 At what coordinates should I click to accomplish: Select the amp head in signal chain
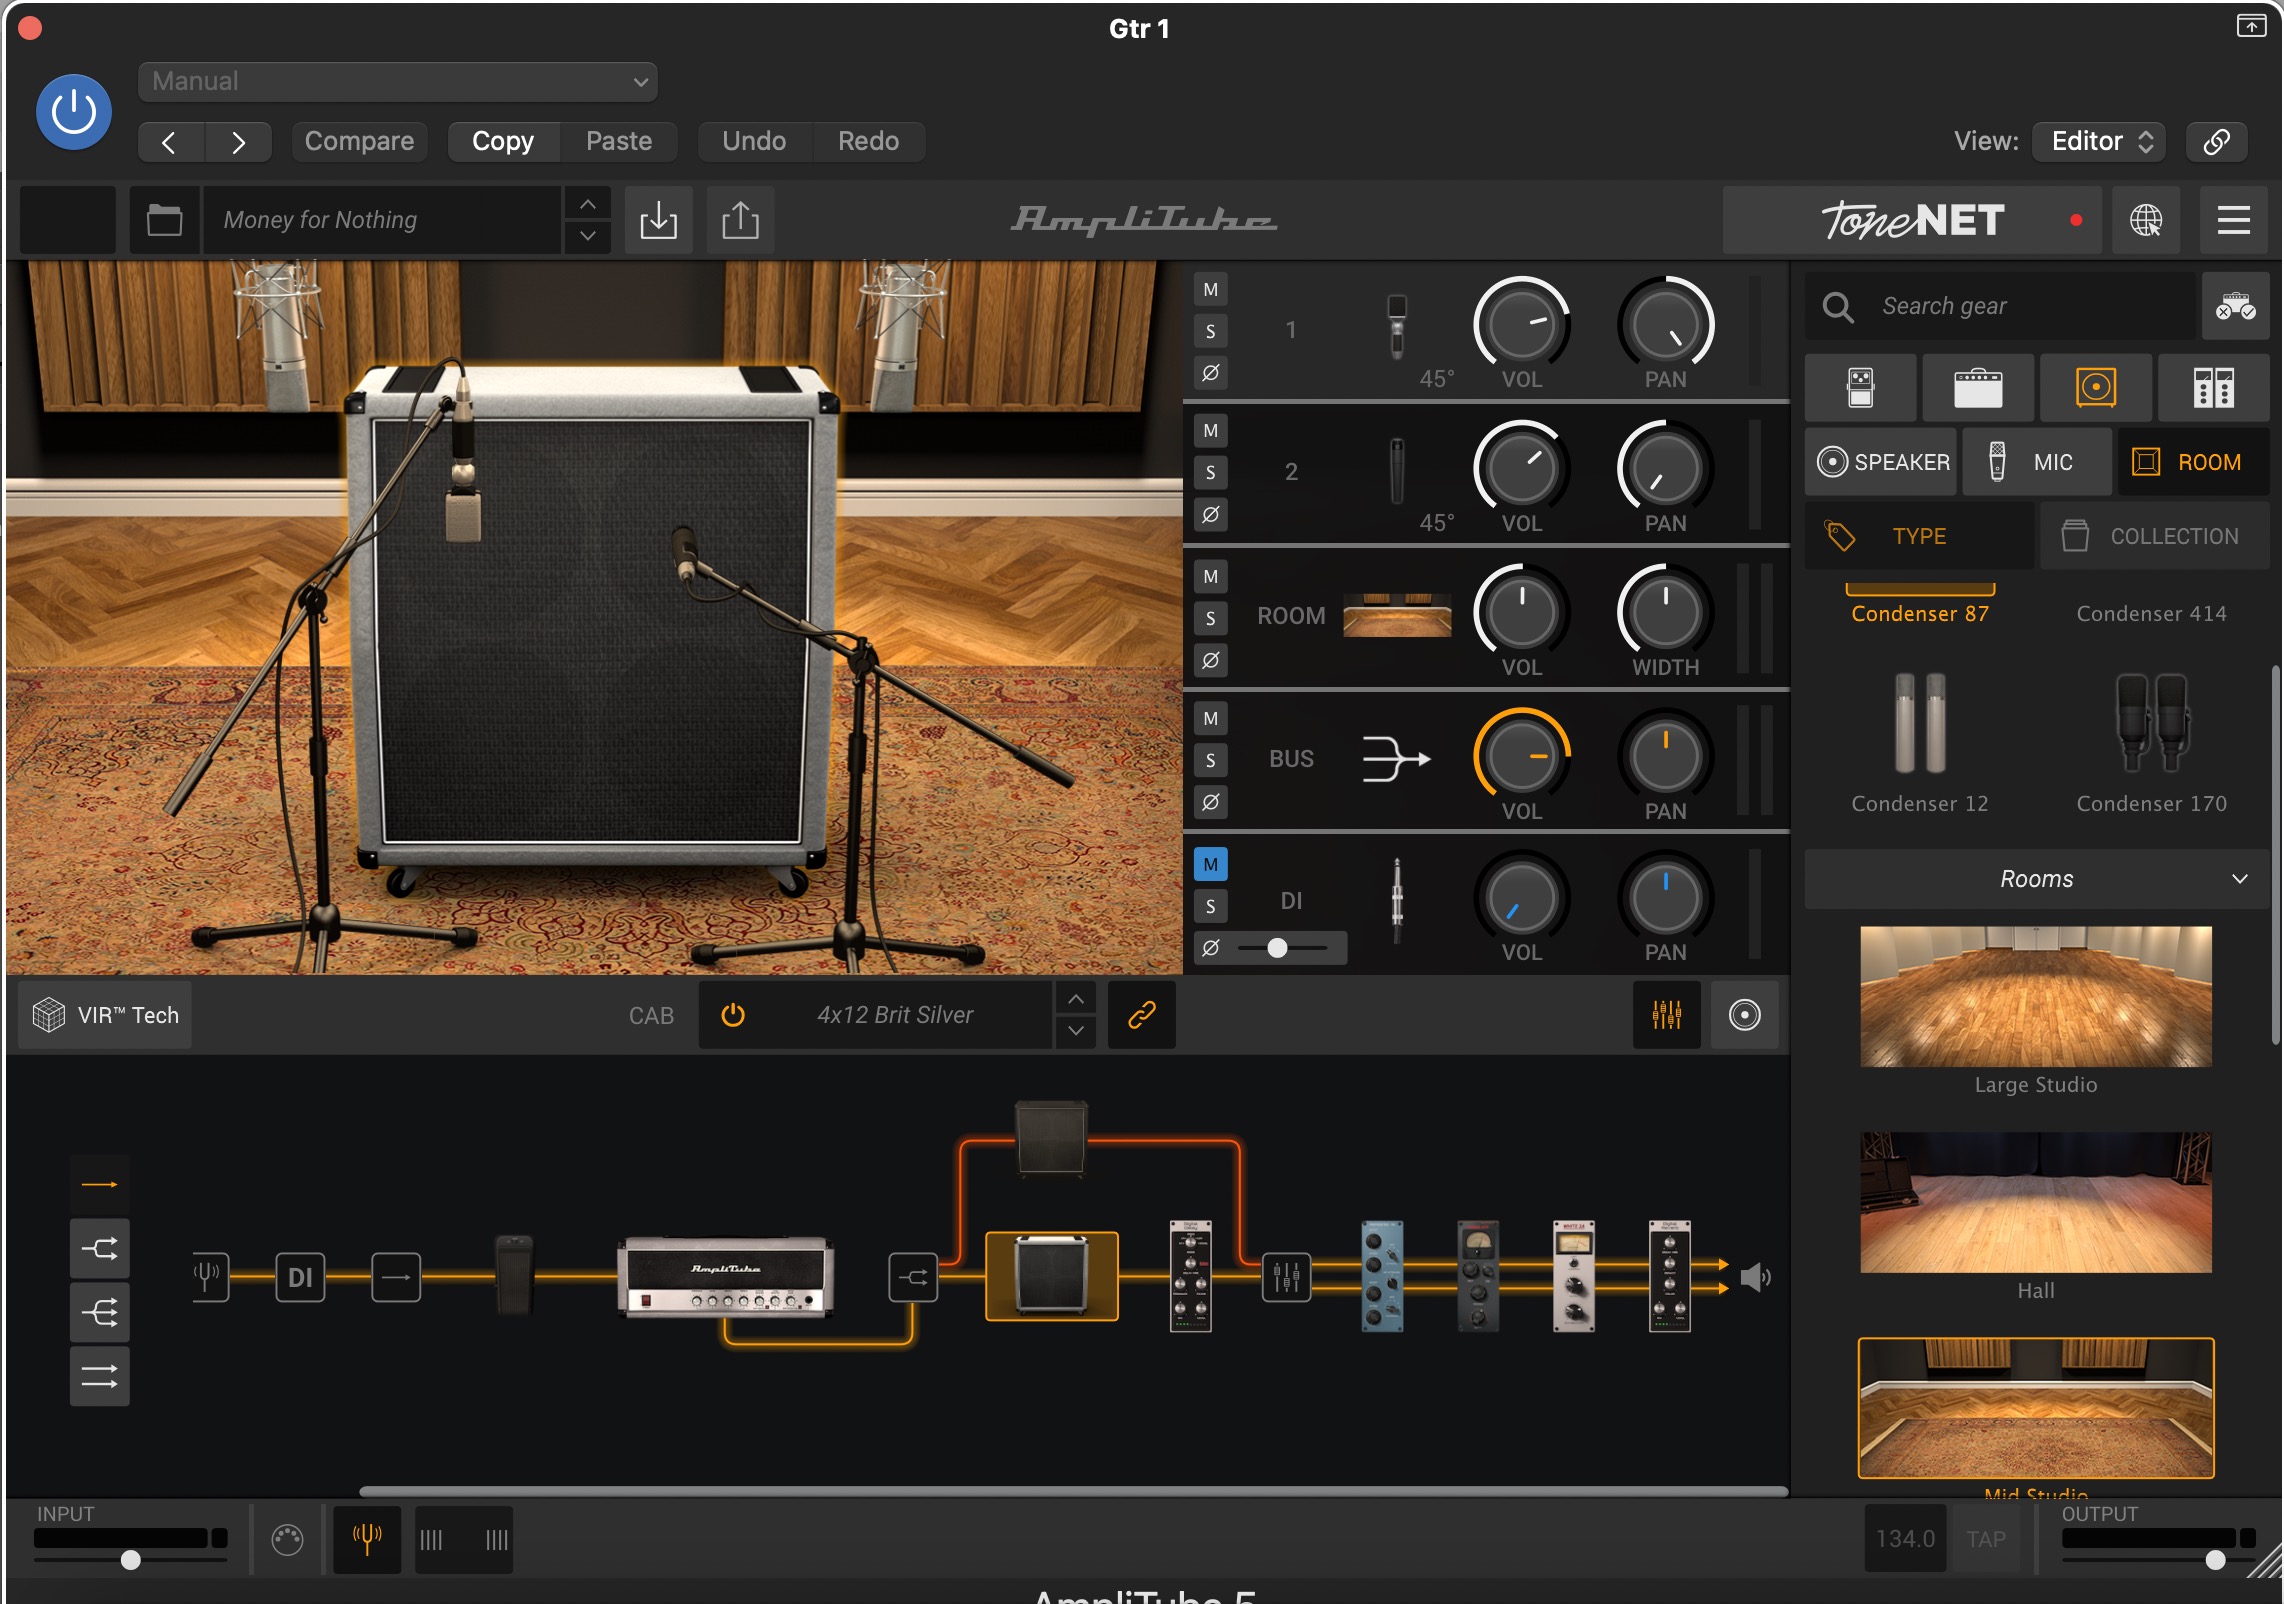725,1277
